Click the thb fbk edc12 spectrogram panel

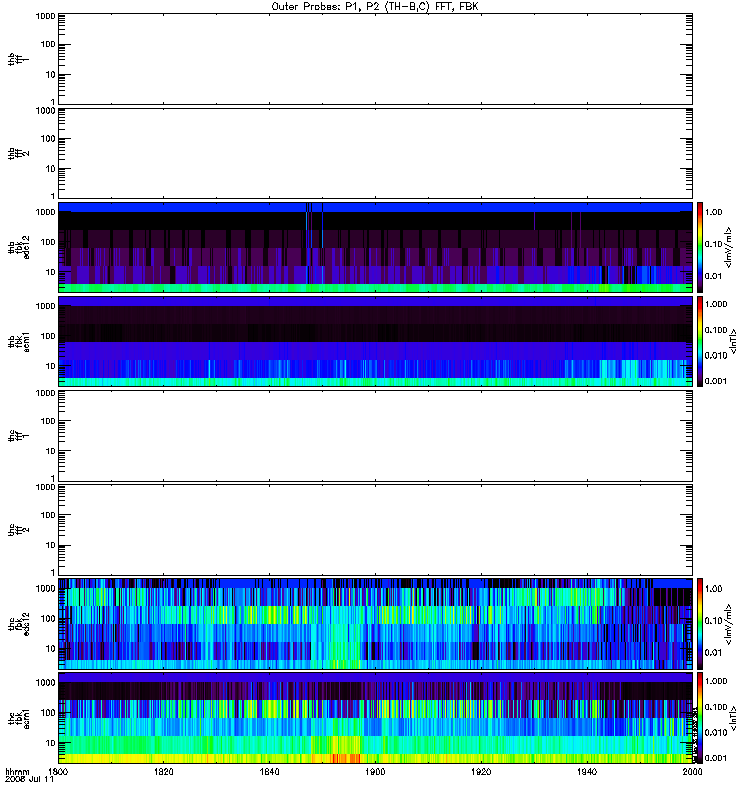point(375,247)
